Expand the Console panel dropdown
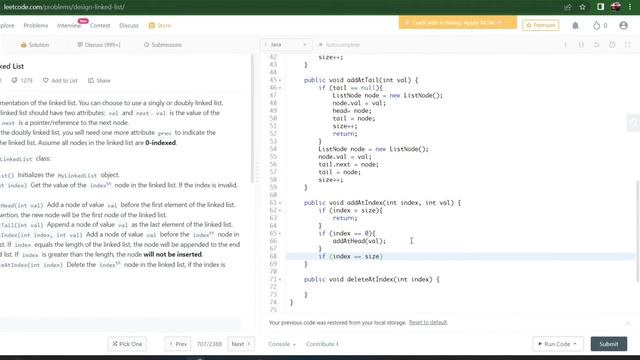 pos(282,344)
